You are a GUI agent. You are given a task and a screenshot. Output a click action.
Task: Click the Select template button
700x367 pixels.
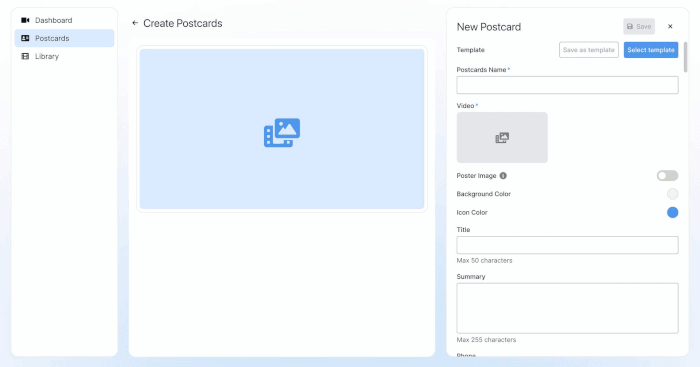[x=651, y=50]
